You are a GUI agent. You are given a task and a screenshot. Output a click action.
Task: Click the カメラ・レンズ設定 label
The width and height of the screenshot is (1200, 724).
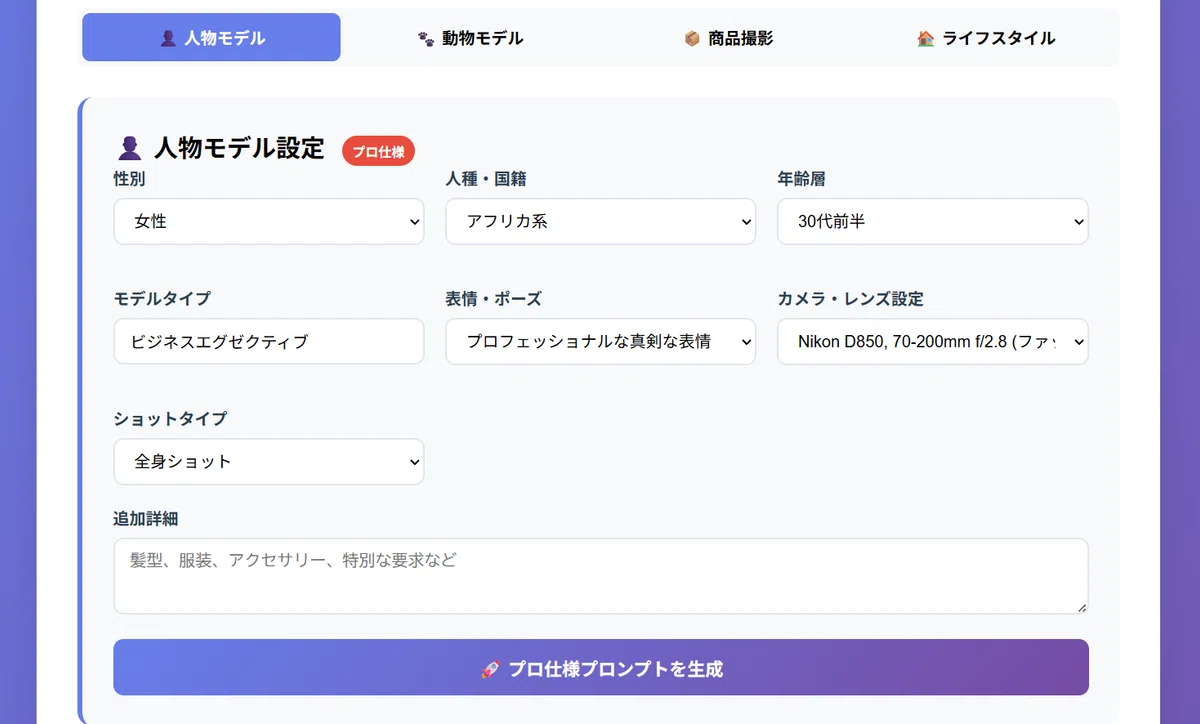(850, 299)
